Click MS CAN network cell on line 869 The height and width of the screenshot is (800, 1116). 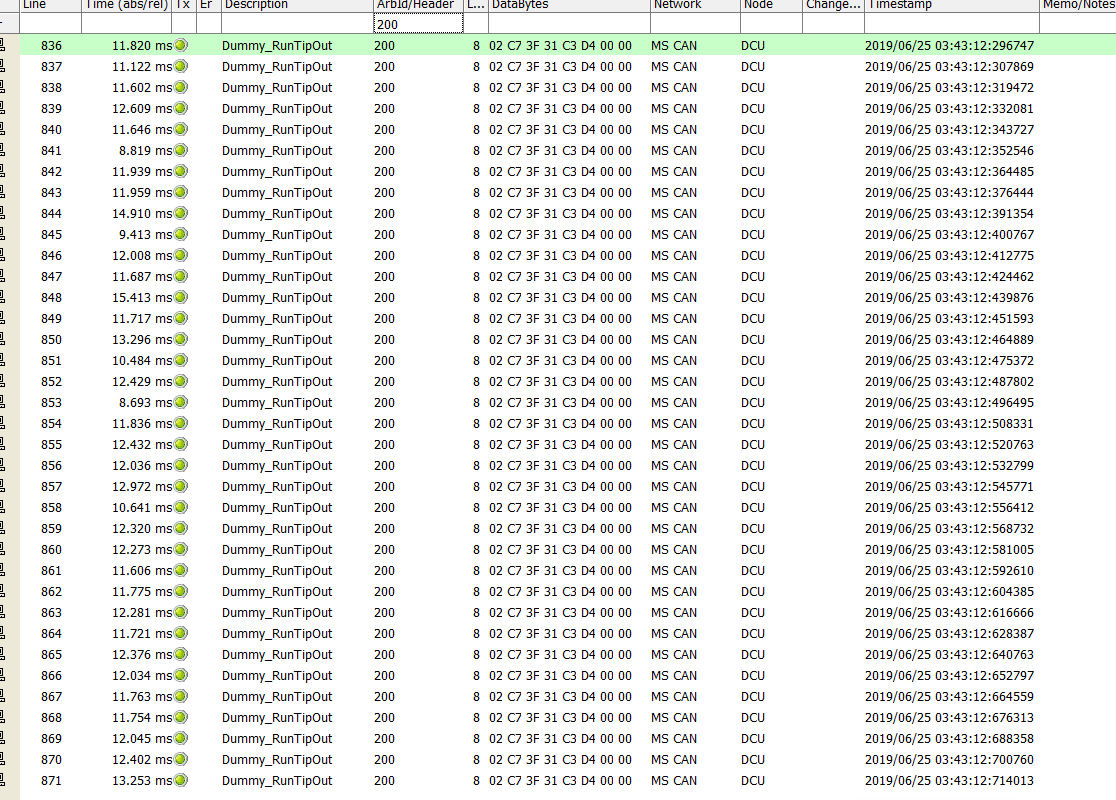(673, 738)
